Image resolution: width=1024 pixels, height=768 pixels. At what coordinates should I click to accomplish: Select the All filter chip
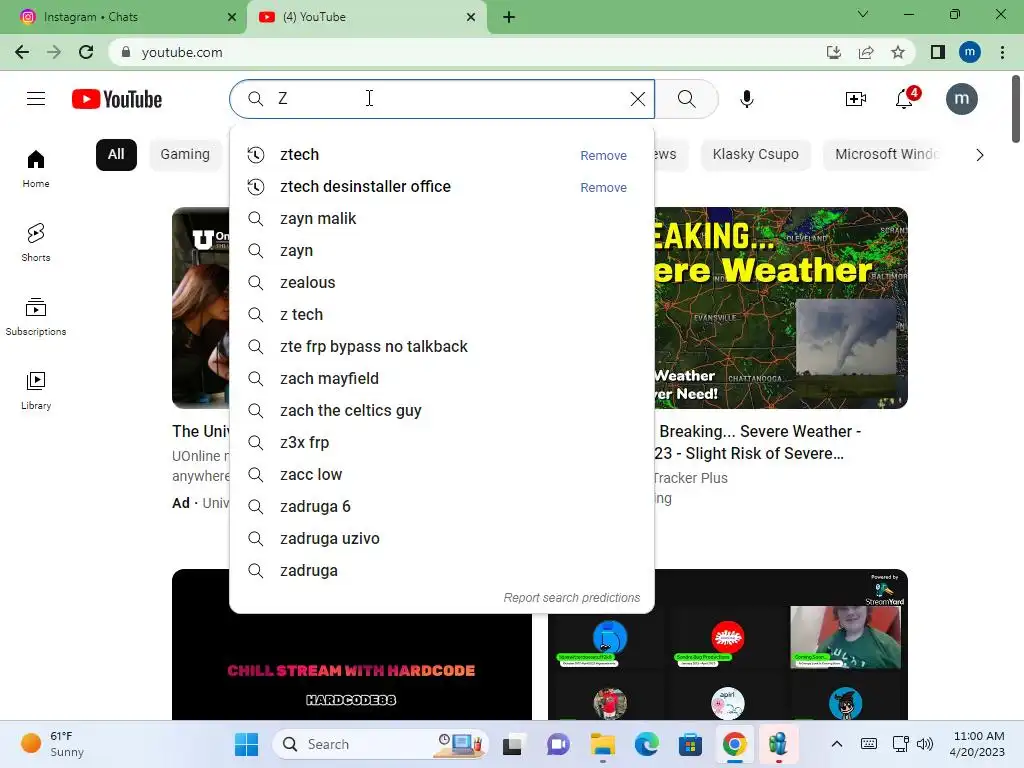pos(116,155)
